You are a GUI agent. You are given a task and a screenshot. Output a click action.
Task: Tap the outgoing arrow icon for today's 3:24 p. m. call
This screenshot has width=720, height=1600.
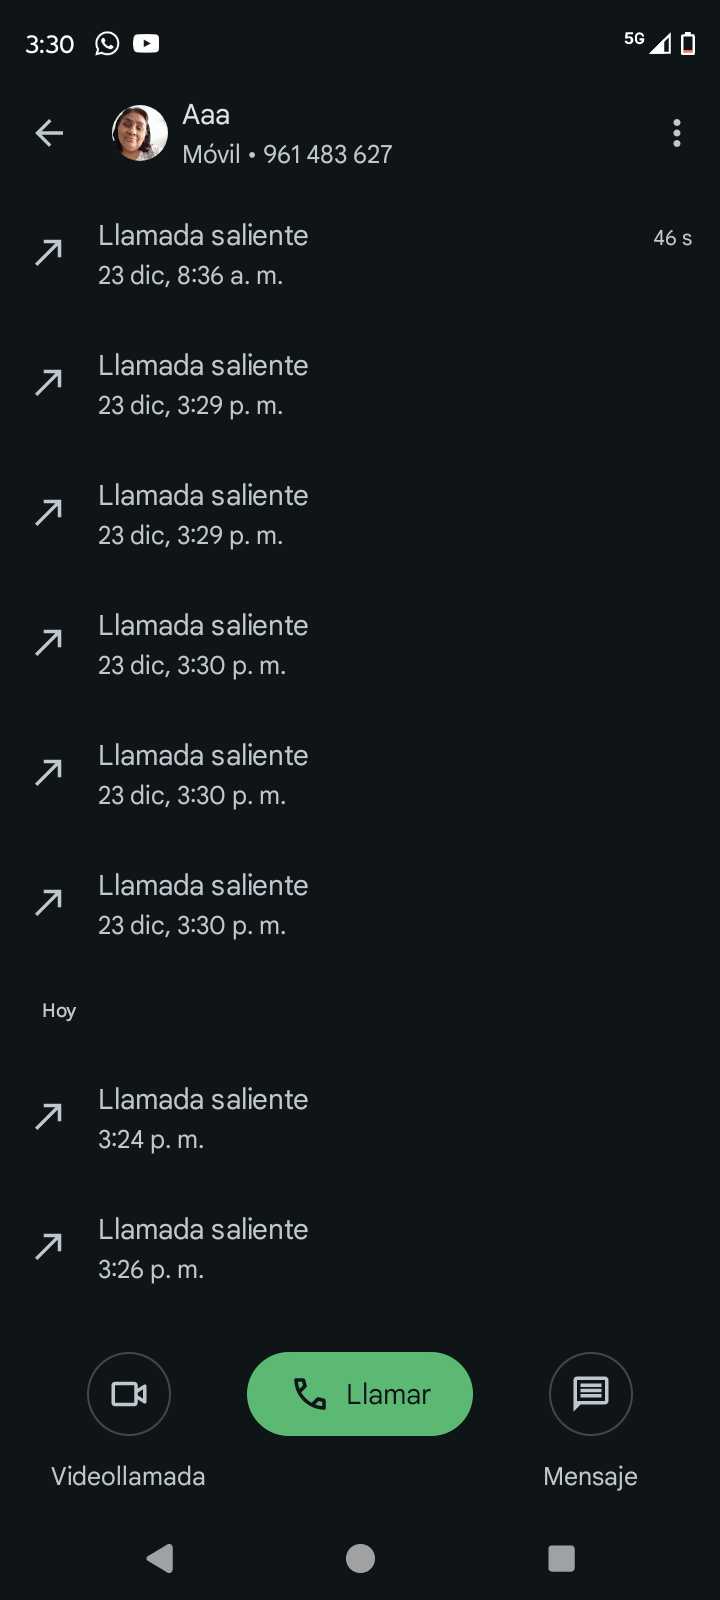[x=49, y=1116]
